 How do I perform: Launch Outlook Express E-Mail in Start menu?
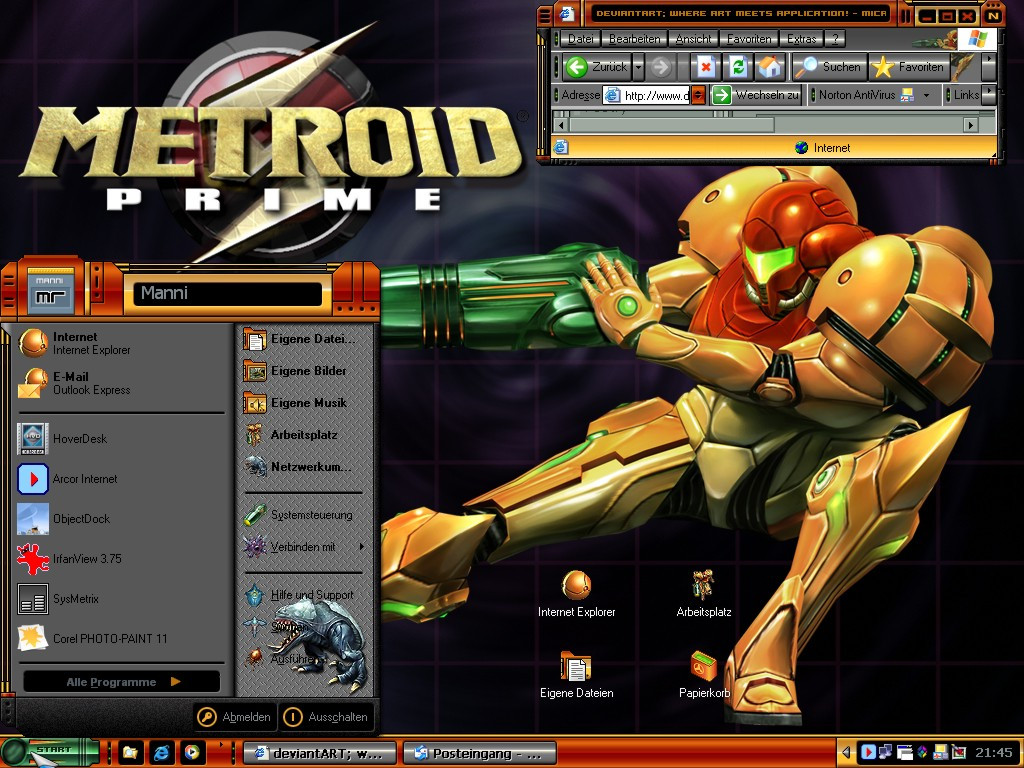pyautogui.click(x=121, y=383)
